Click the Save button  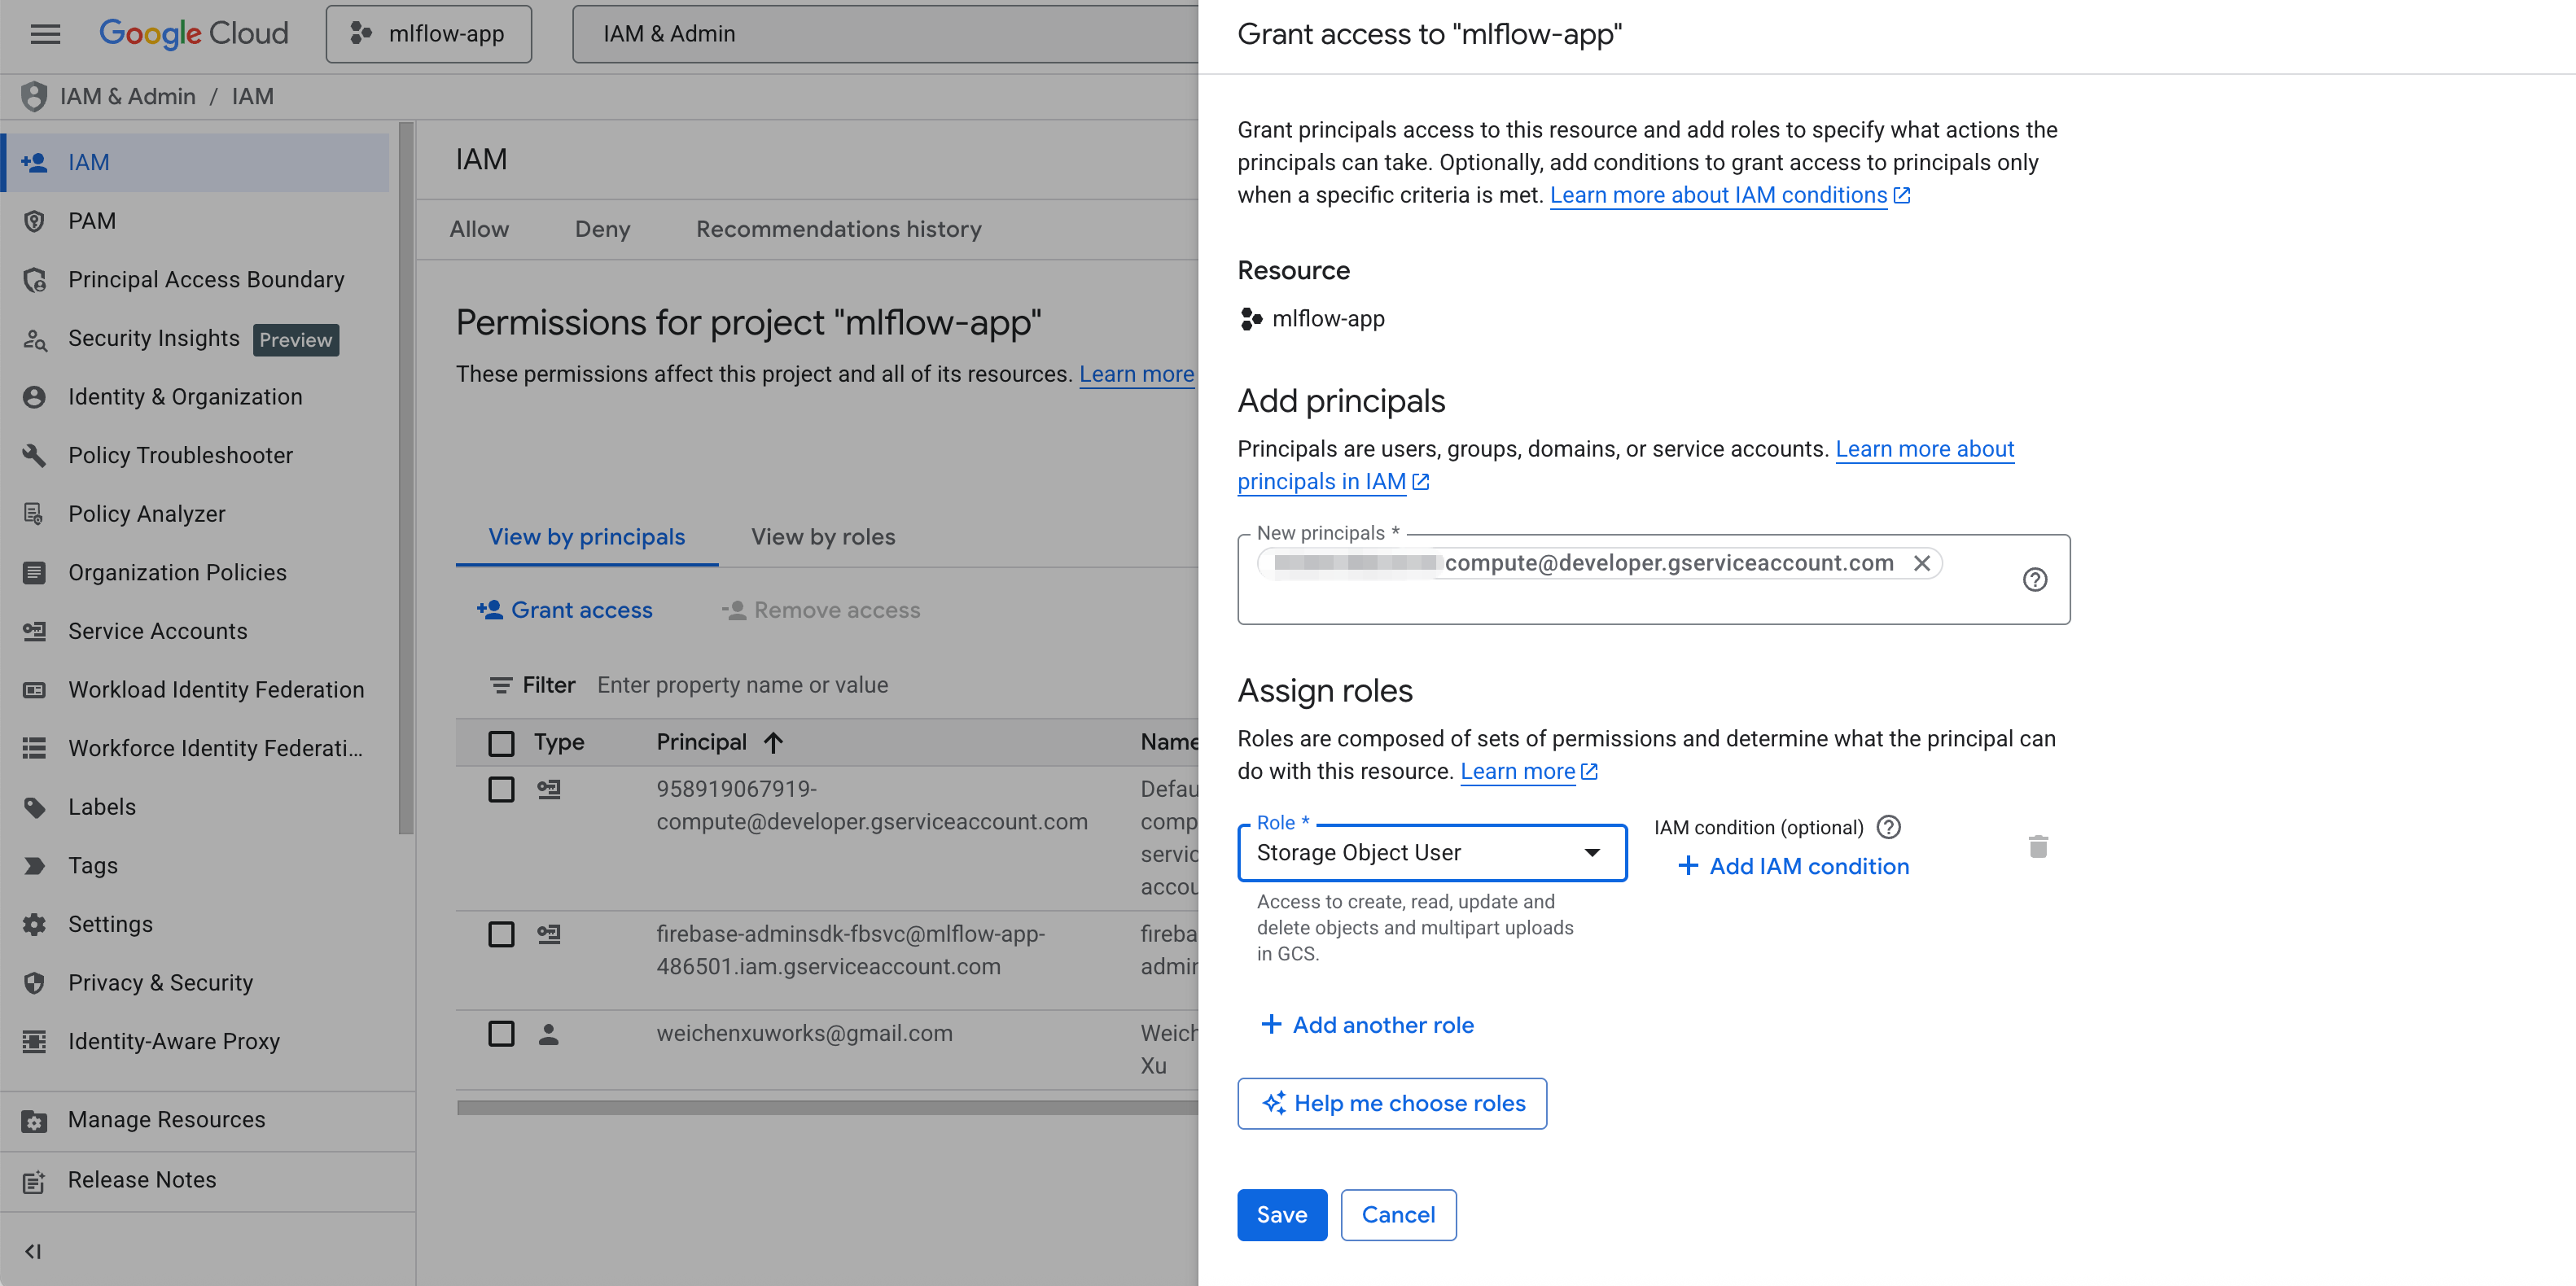tap(1281, 1215)
